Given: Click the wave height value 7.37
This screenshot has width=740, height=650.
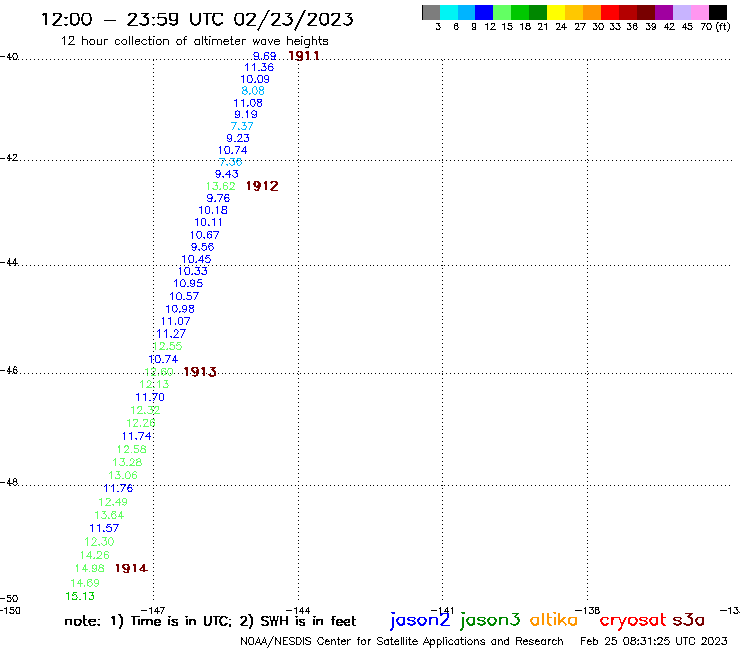Looking at the screenshot, I should [242, 127].
